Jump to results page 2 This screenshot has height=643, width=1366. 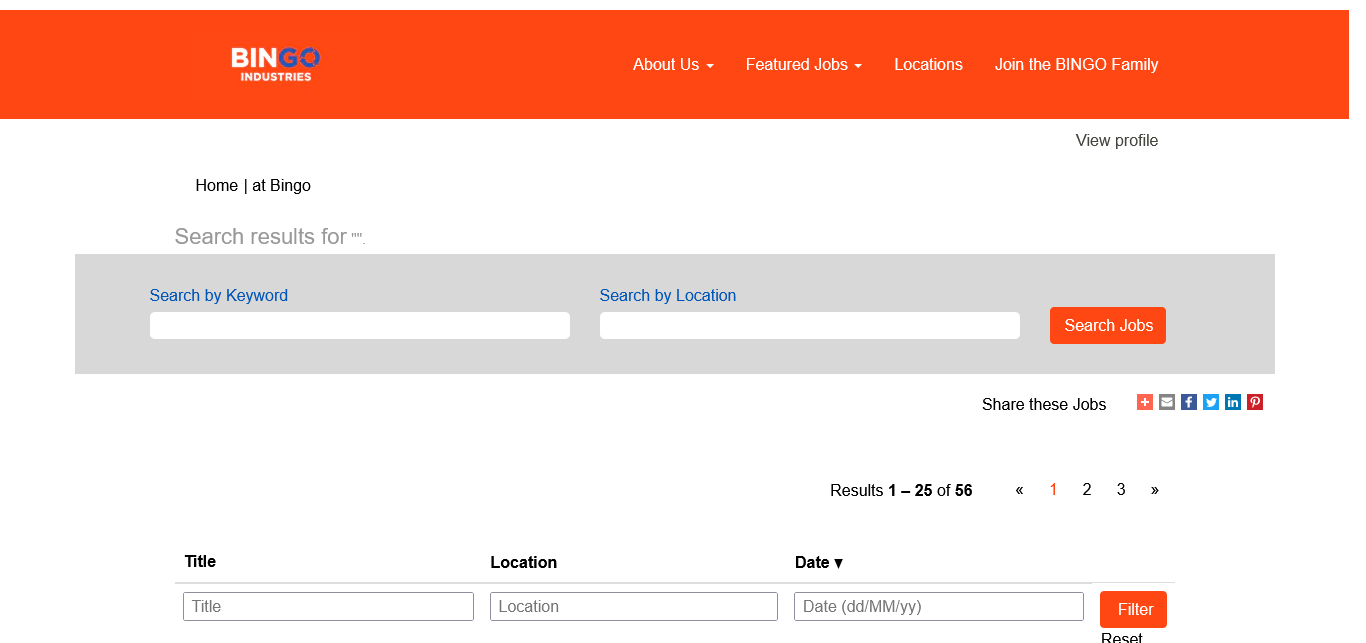[x=1087, y=490]
